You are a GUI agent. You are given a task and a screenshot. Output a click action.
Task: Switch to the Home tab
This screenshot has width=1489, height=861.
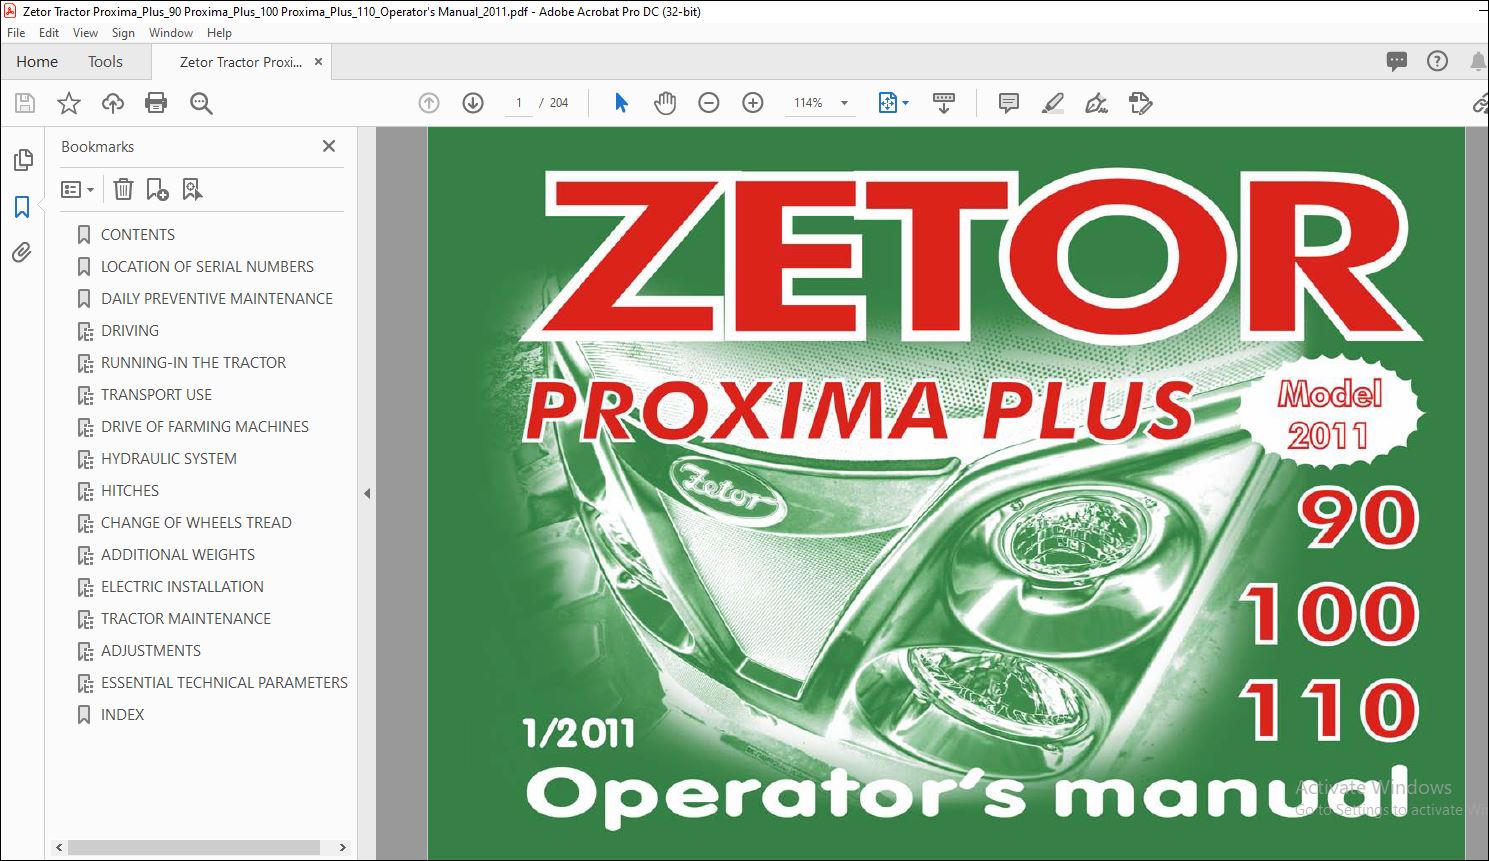[x=37, y=62]
